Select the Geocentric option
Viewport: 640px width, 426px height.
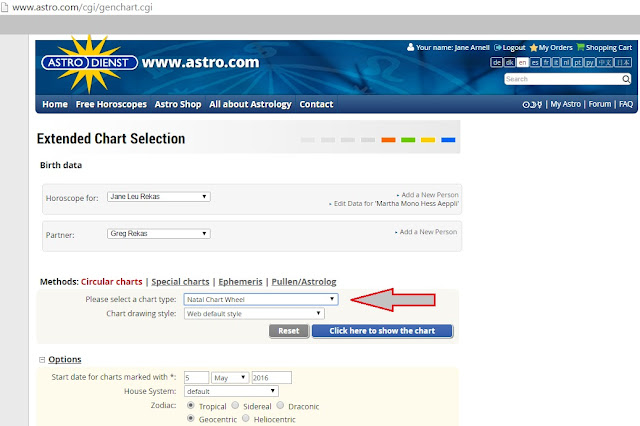tap(191, 418)
